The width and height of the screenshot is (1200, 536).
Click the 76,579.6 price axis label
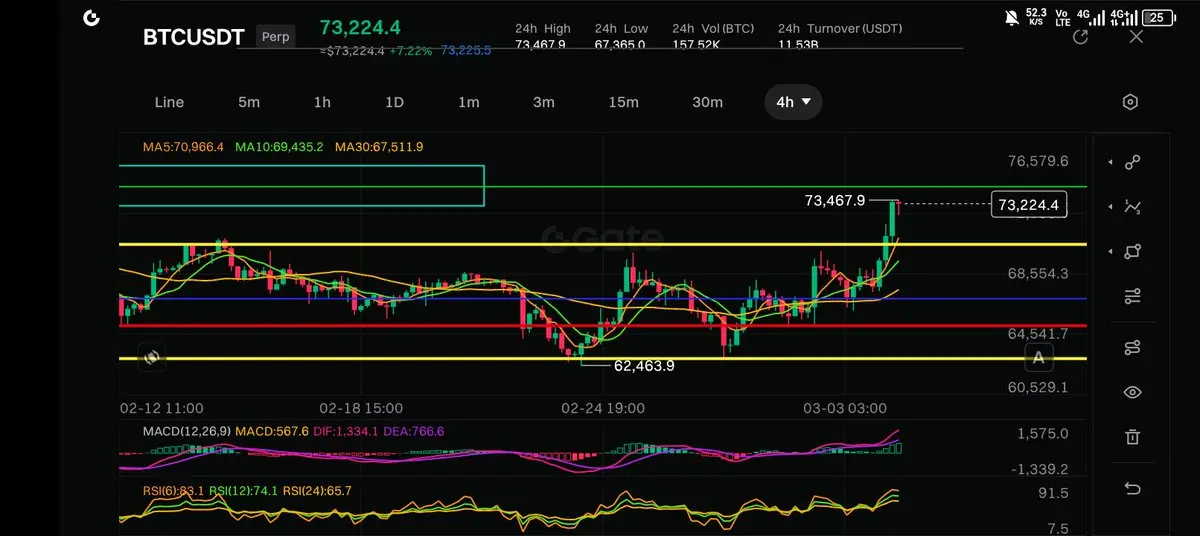coord(1038,161)
